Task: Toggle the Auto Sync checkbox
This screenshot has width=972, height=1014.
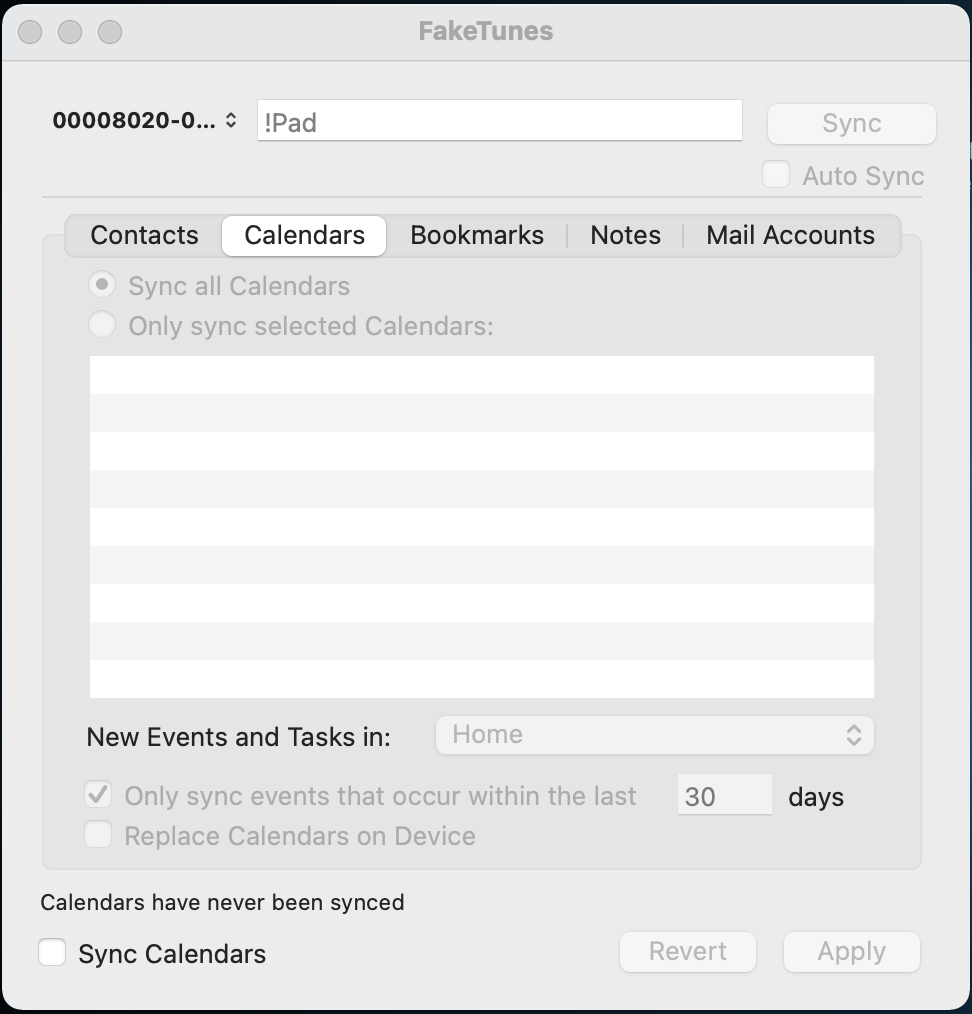Action: click(x=776, y=175)
